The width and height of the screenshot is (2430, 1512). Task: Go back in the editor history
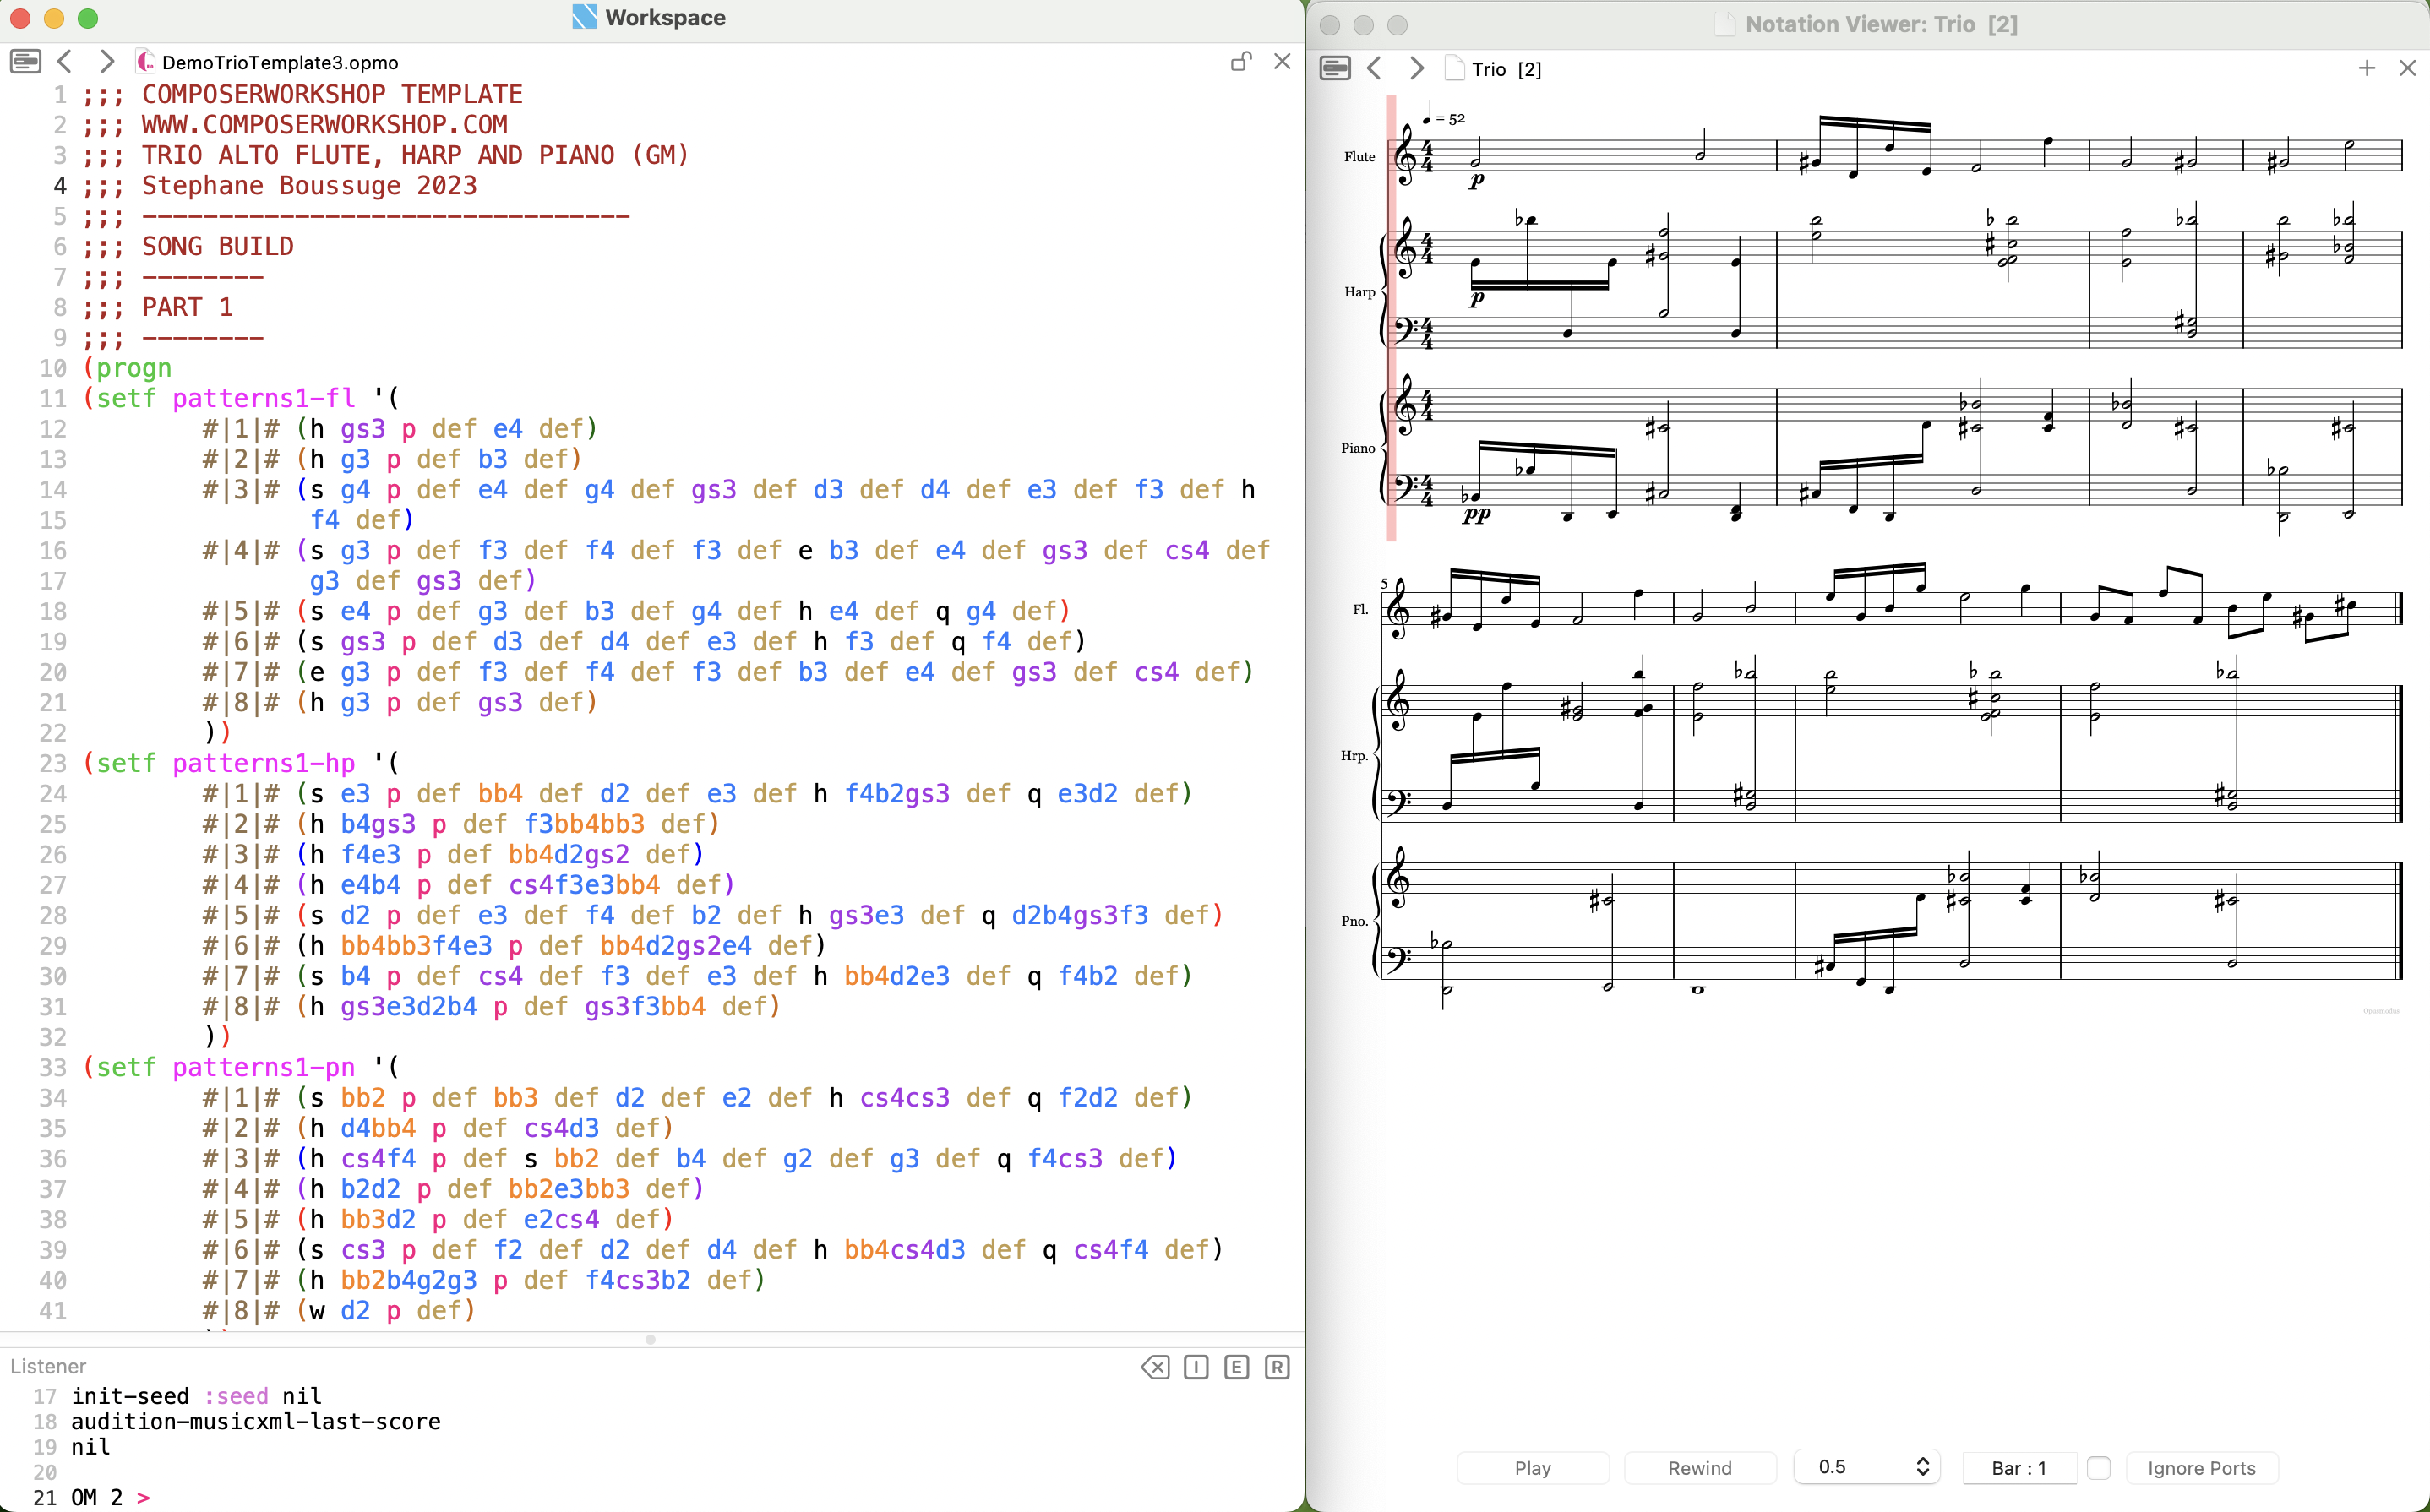(66, 62)
